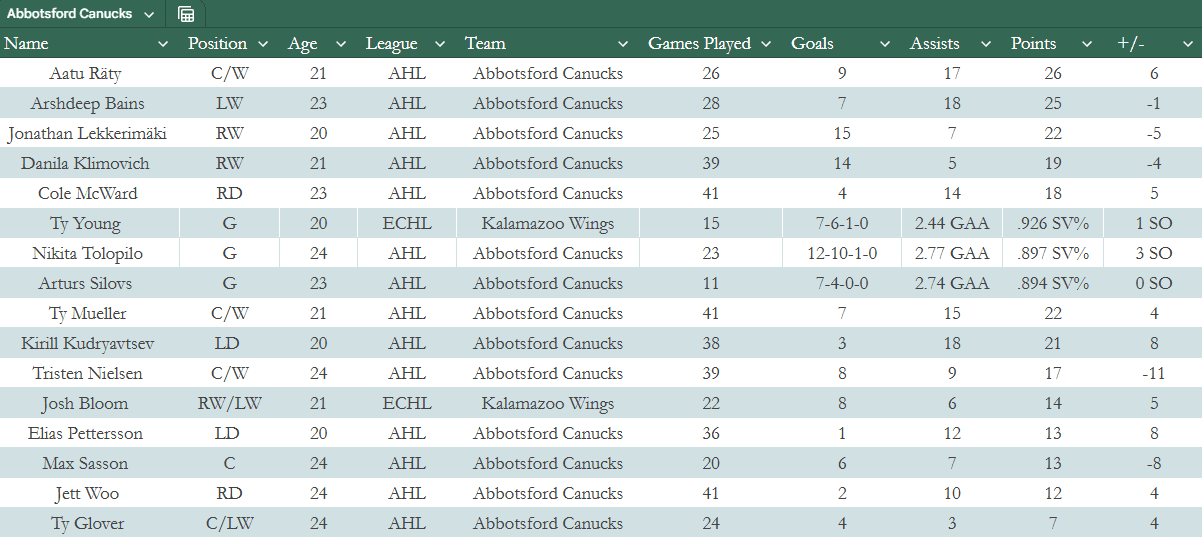The image size is (1202, 537).
Task: Click the table view icon beside table name
Action: point(186,14)
